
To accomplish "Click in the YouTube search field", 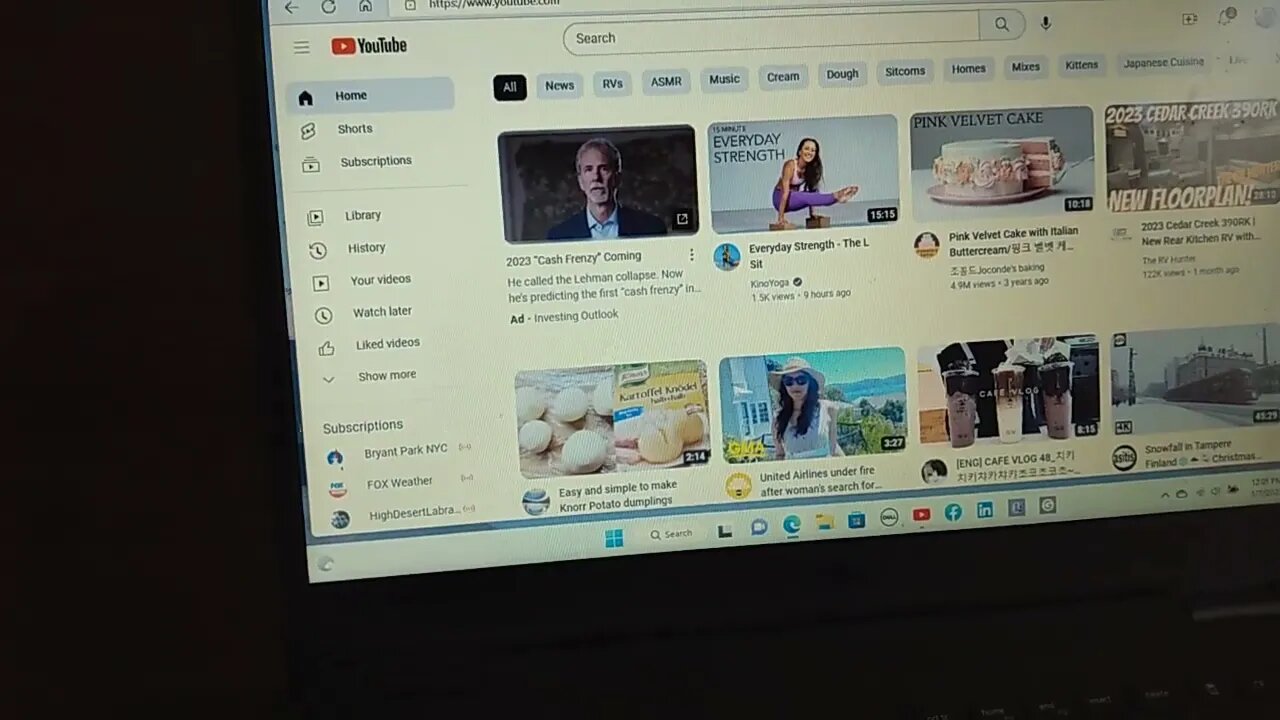I will click(x=771, y=33).
